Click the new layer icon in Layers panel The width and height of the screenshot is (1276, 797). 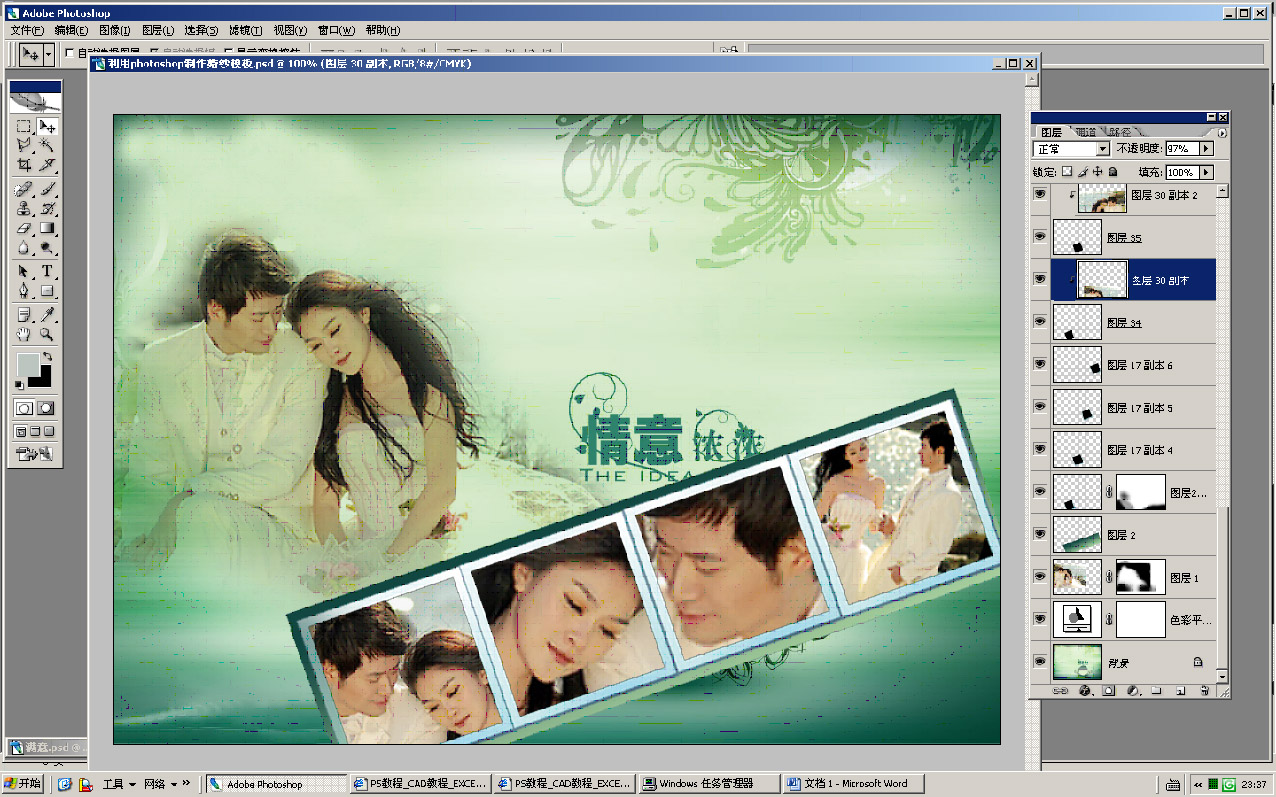tap(1180, 691)
